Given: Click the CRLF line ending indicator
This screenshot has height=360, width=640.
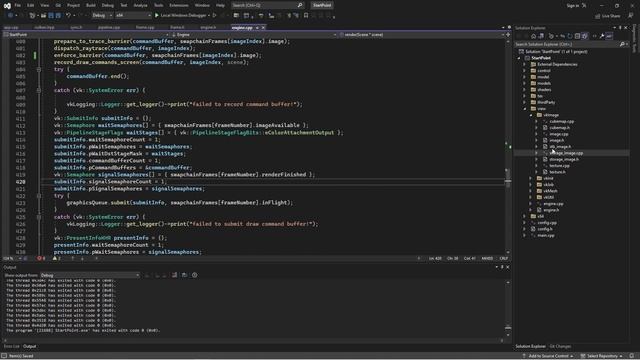Looking at the screenshot, I should pyautogui.click(x=504, y=258).
